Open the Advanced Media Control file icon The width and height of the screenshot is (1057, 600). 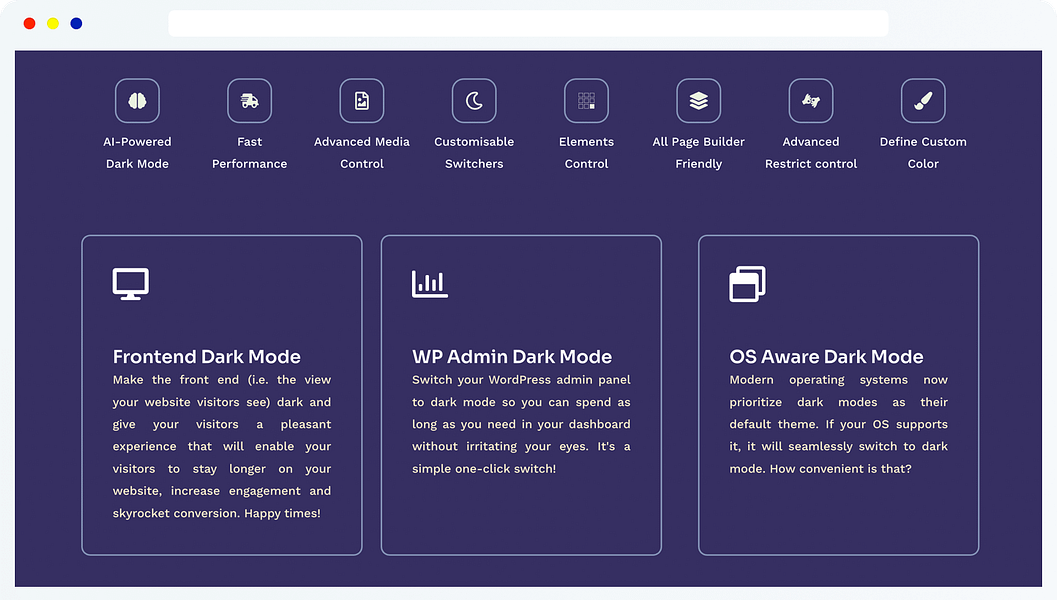pos(362,101)
